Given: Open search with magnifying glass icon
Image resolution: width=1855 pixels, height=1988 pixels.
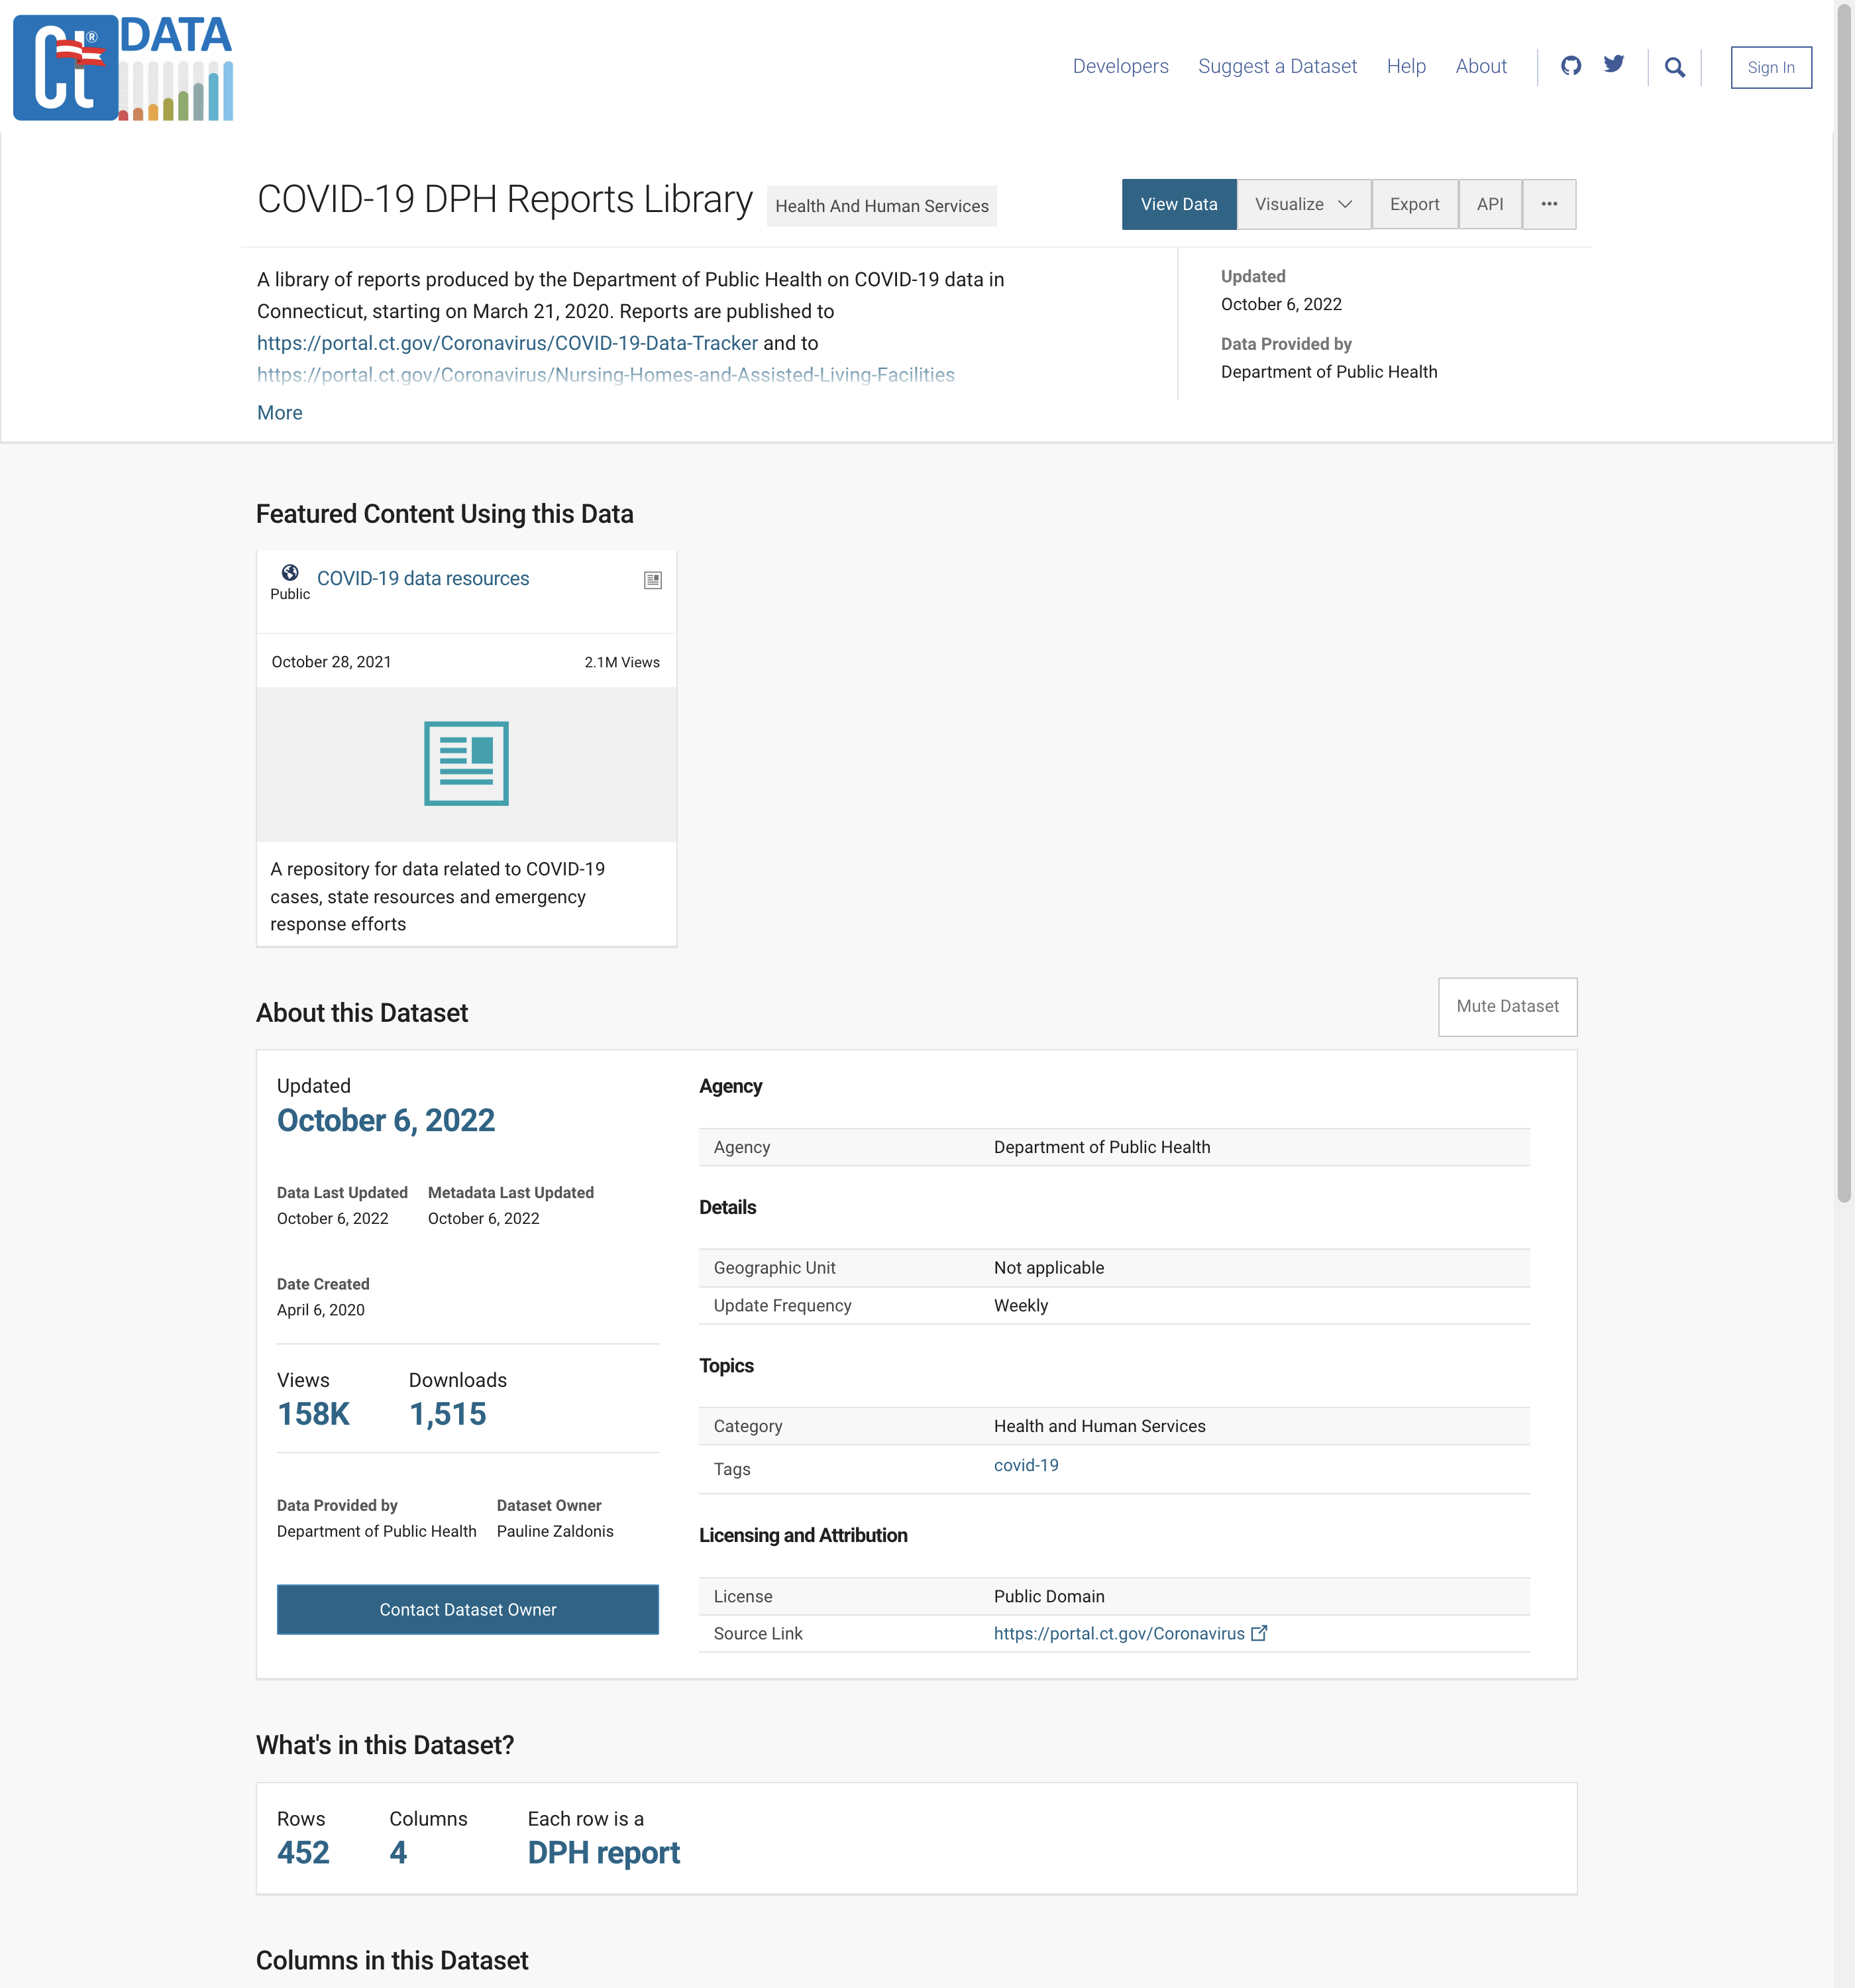Looking at the screenshot, I should (1674, 67).
